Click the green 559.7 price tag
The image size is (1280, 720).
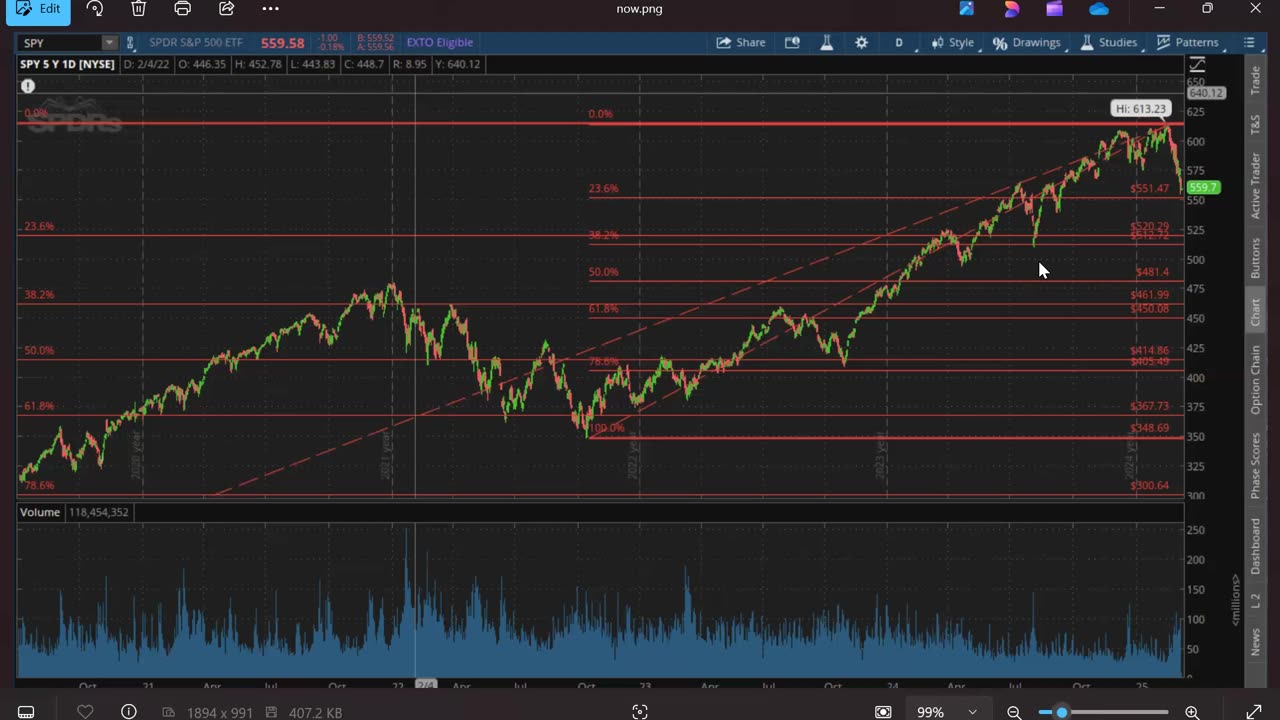pyautogui.click(x=1203, y=187)
